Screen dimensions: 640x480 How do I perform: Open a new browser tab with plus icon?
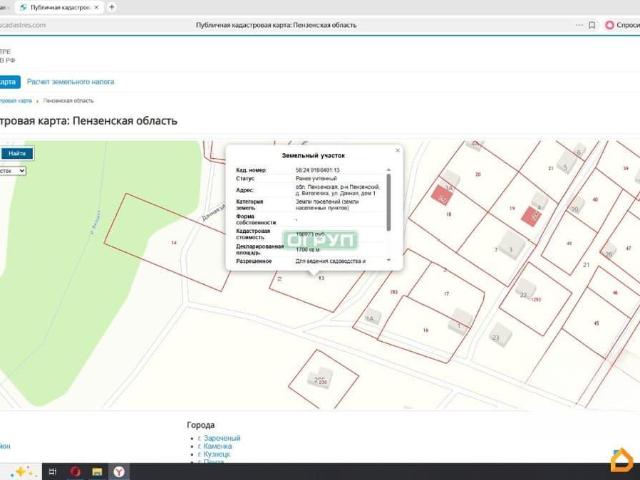click(111, 7)
